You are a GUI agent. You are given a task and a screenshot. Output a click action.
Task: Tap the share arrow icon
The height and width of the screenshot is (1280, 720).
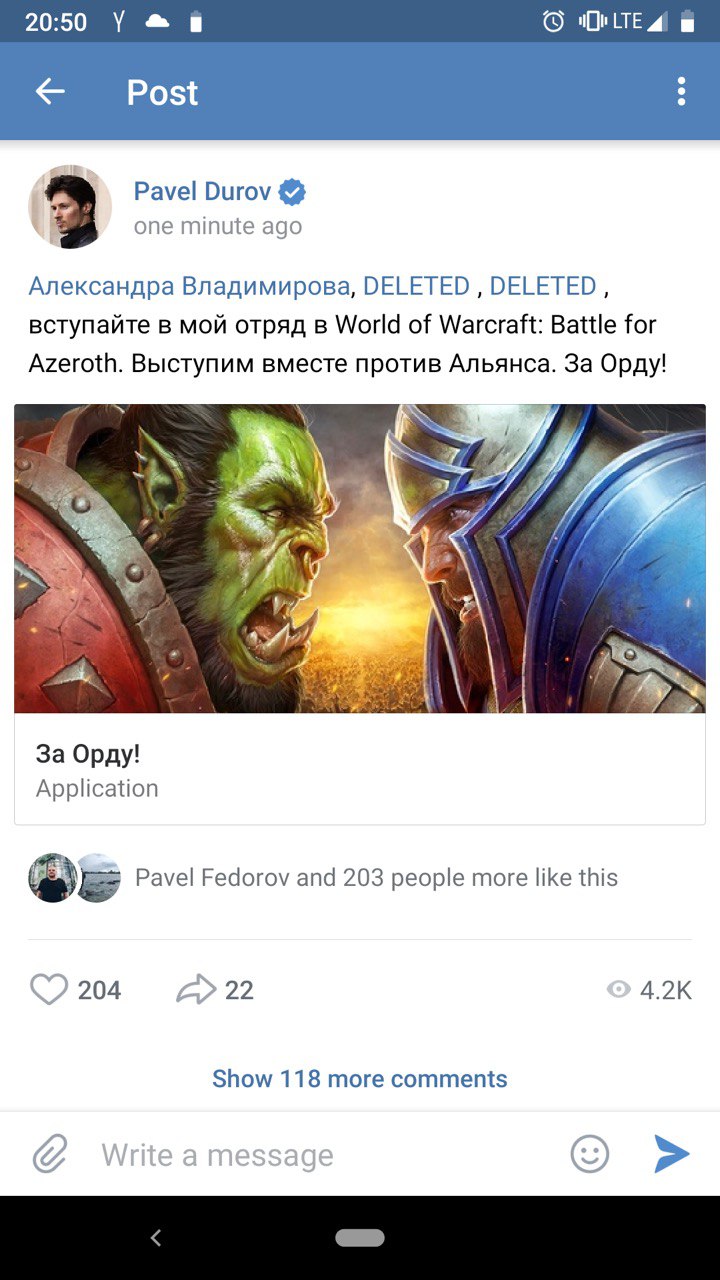196,990
